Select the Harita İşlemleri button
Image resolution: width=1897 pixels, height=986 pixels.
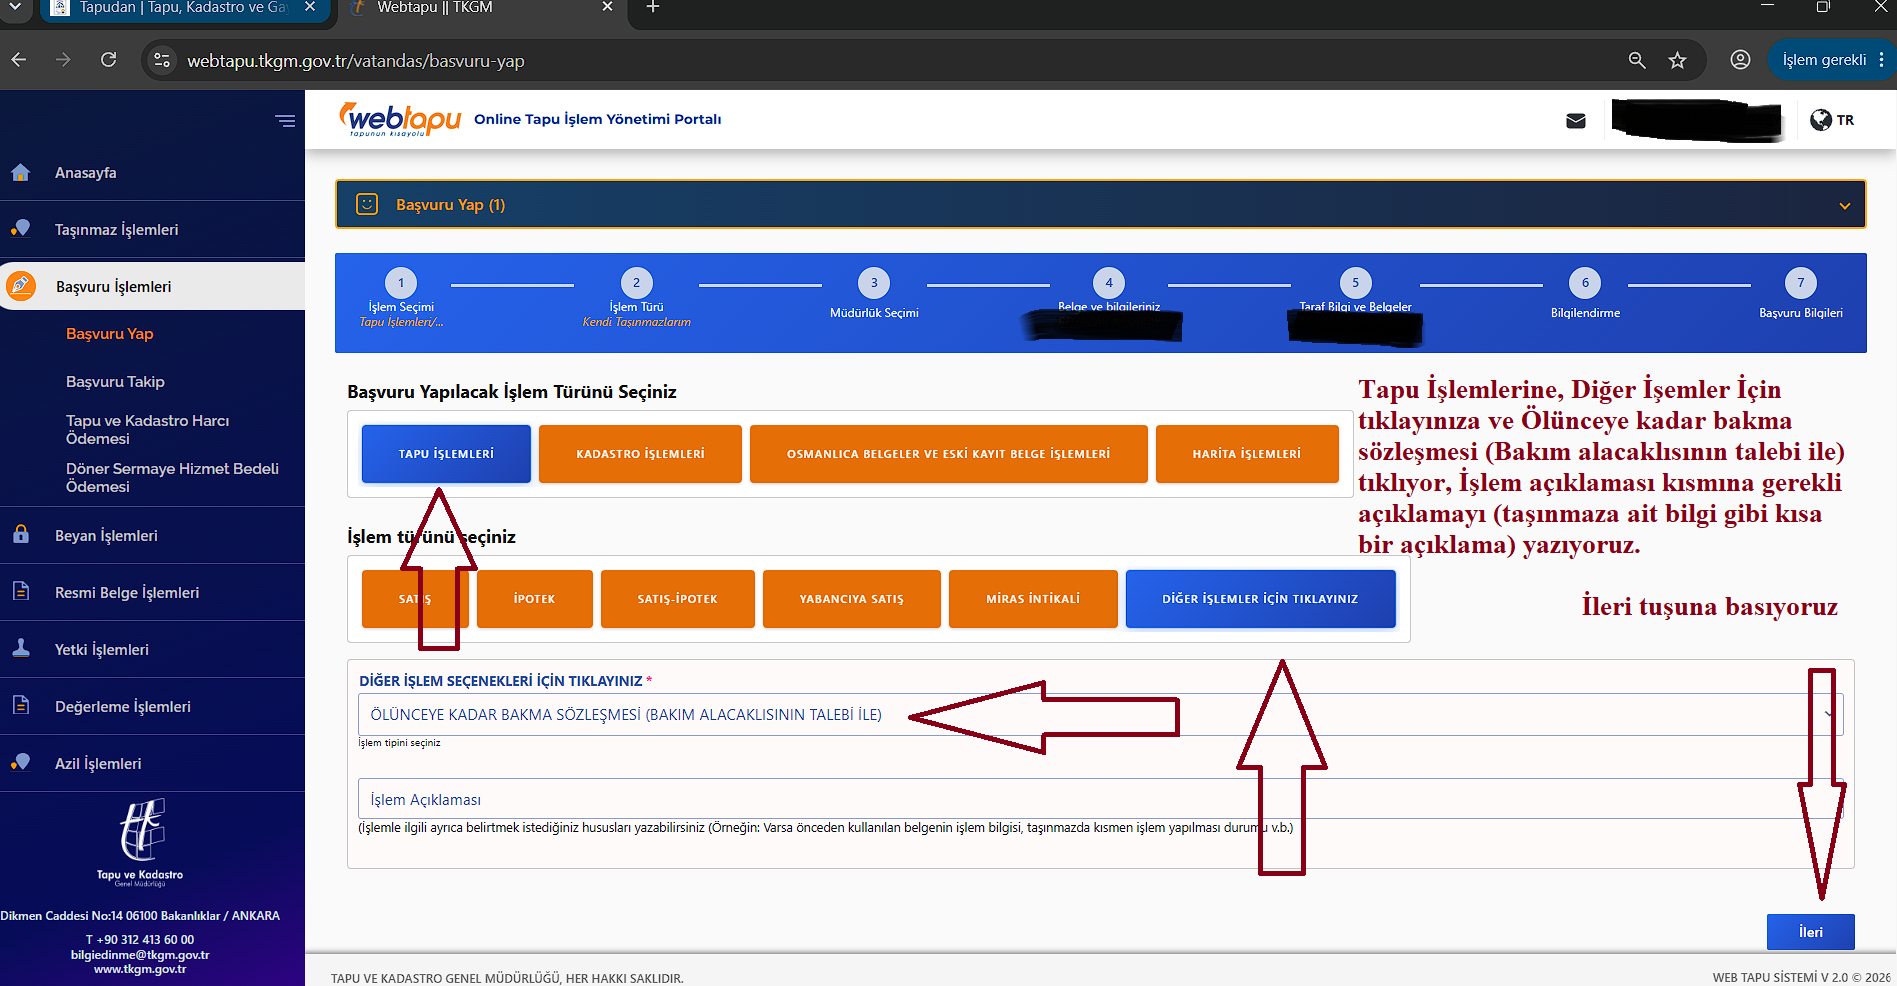(1247, 454)
